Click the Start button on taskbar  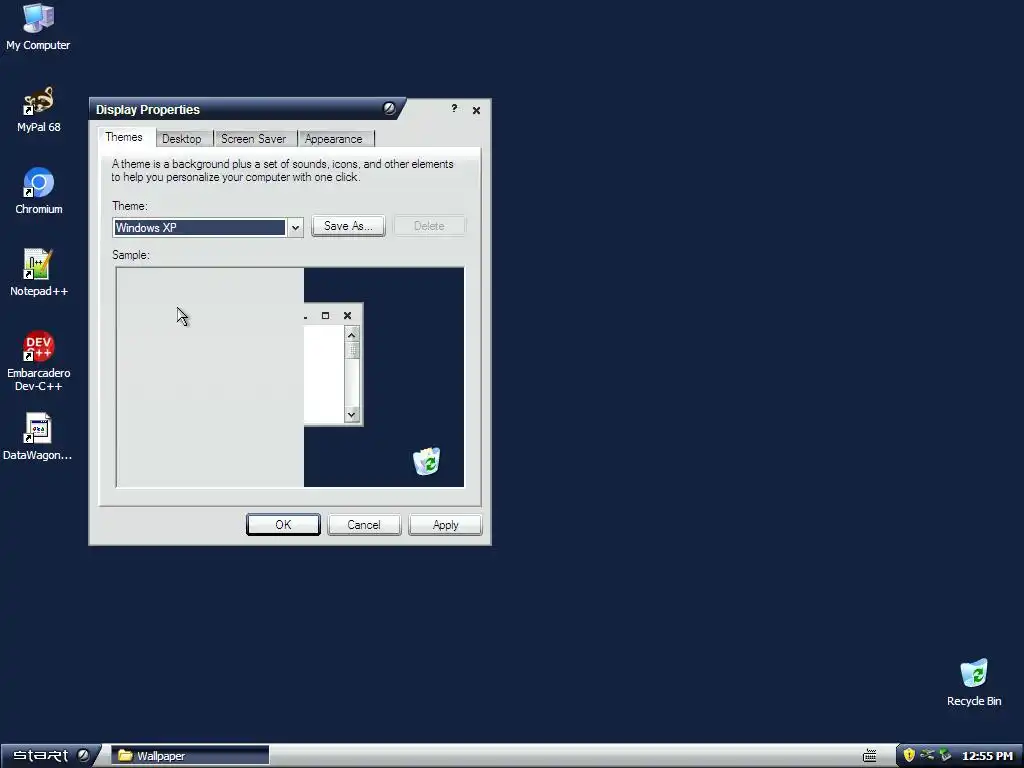[49, 756]
